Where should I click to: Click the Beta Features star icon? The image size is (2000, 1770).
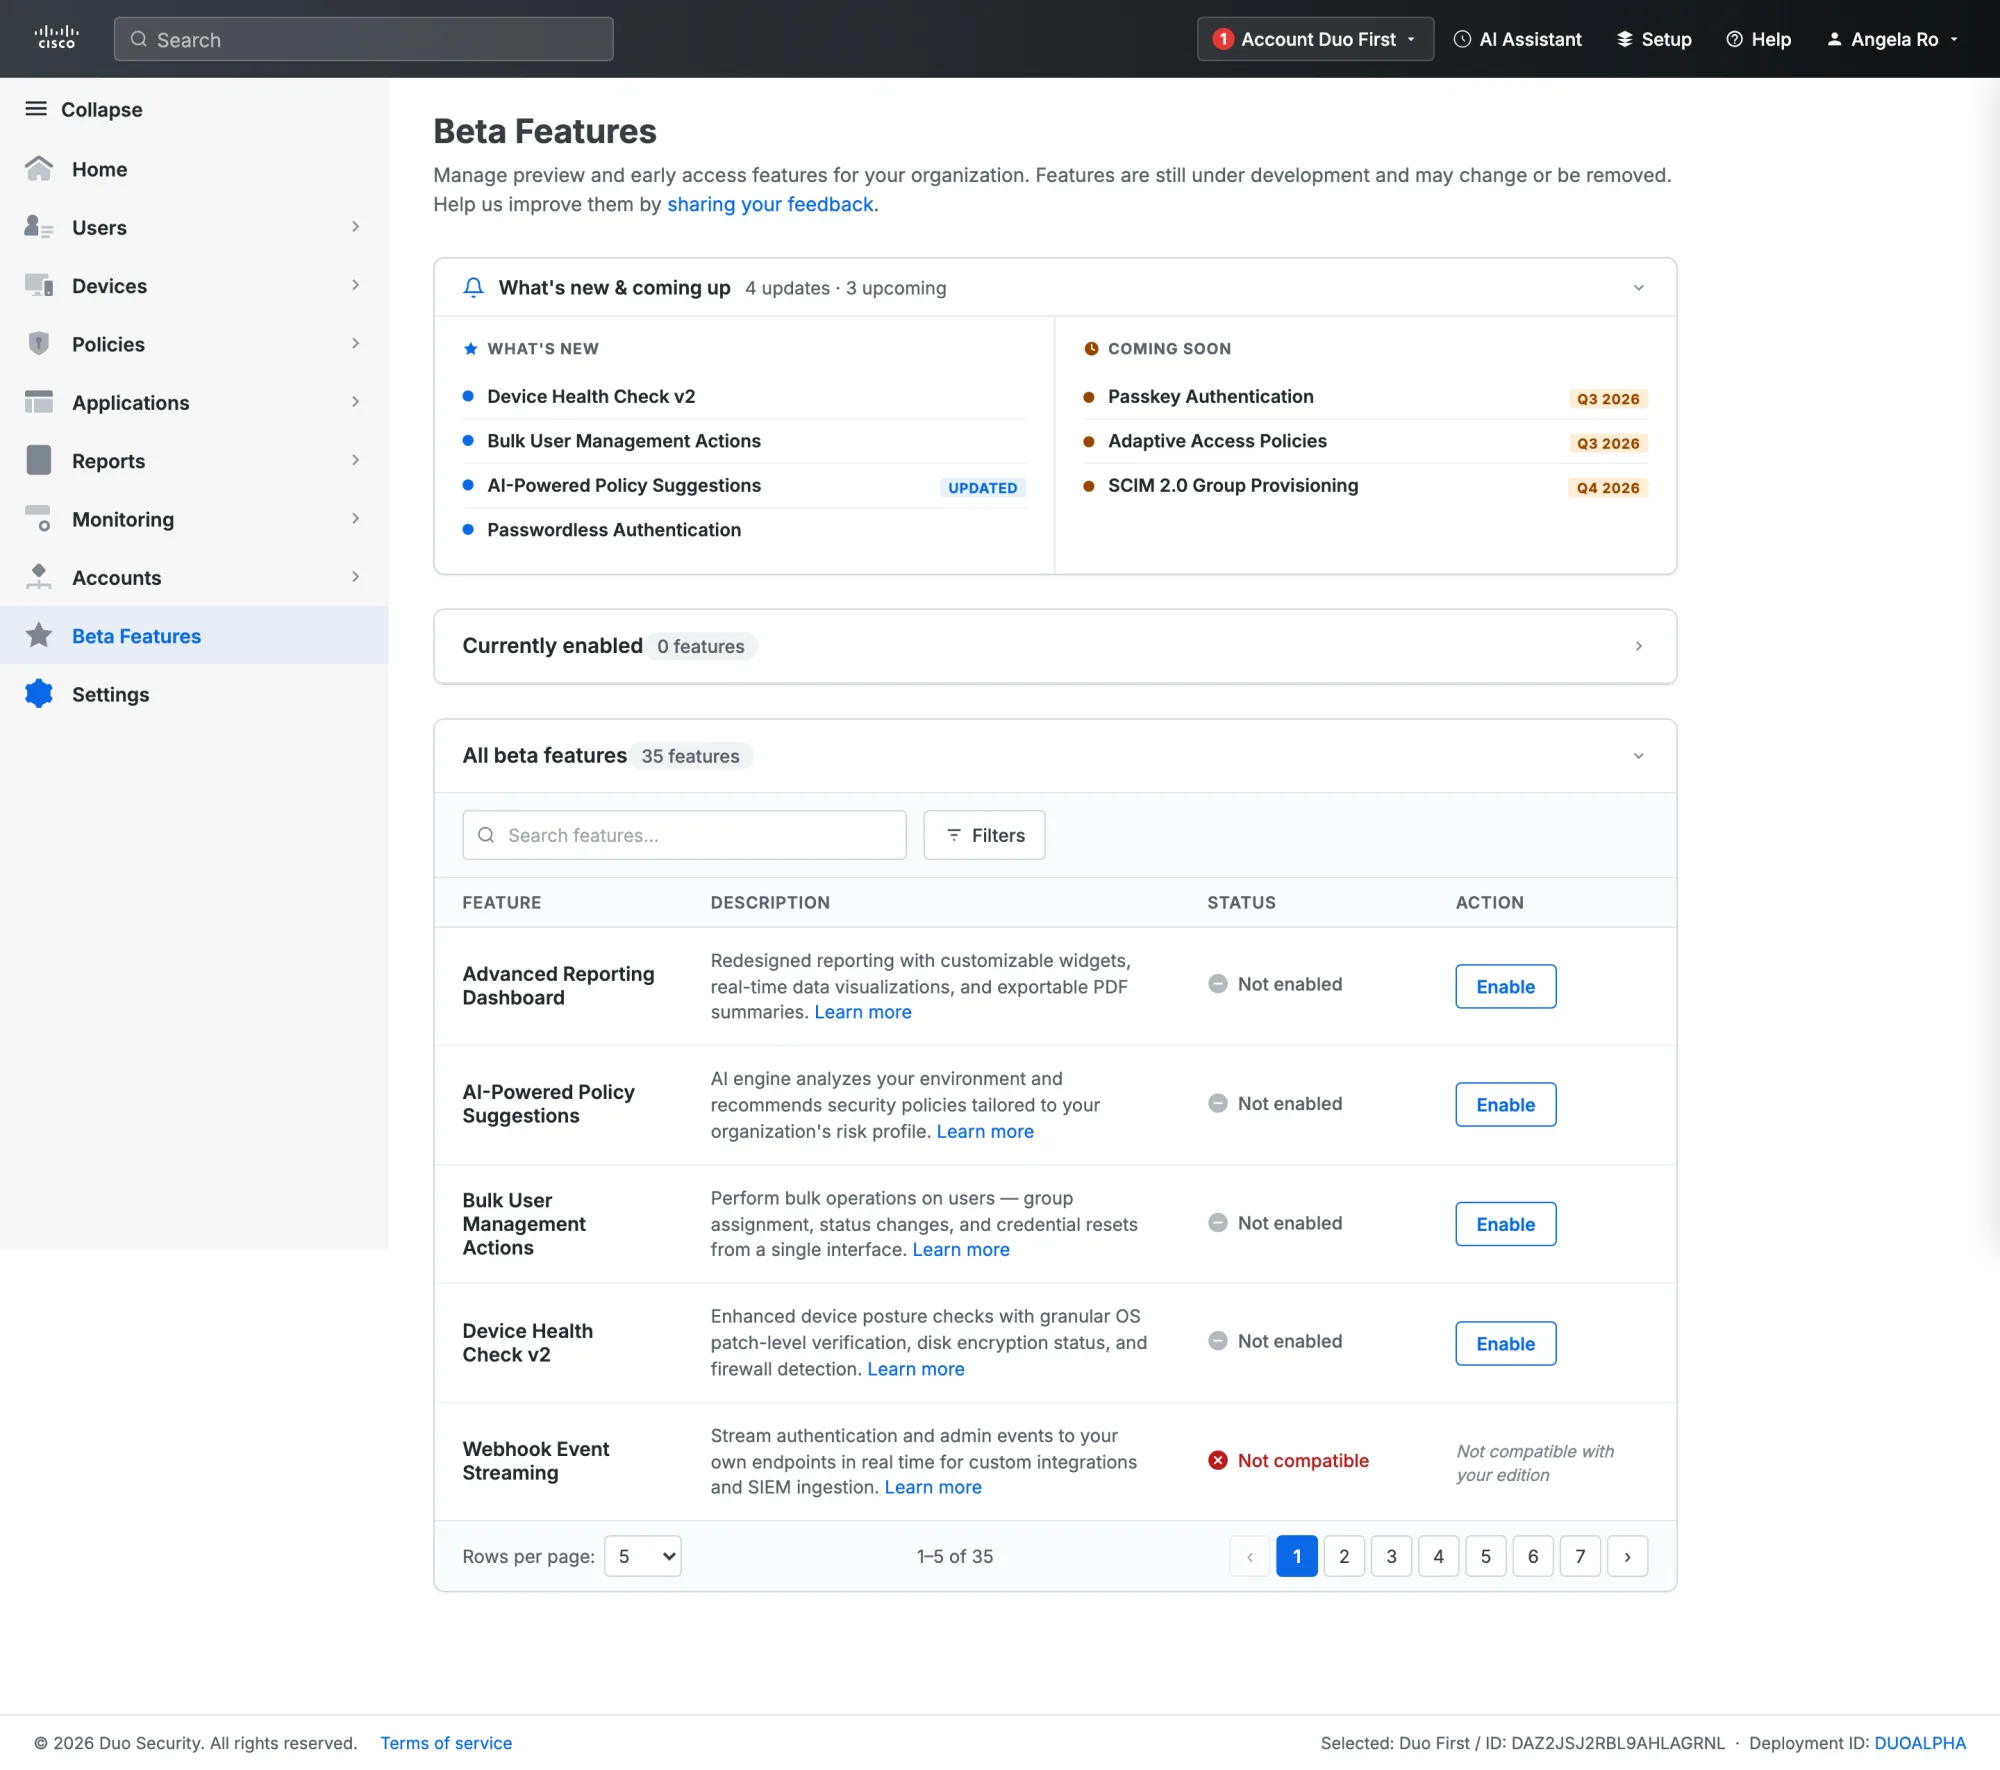(x=39, y=636)
